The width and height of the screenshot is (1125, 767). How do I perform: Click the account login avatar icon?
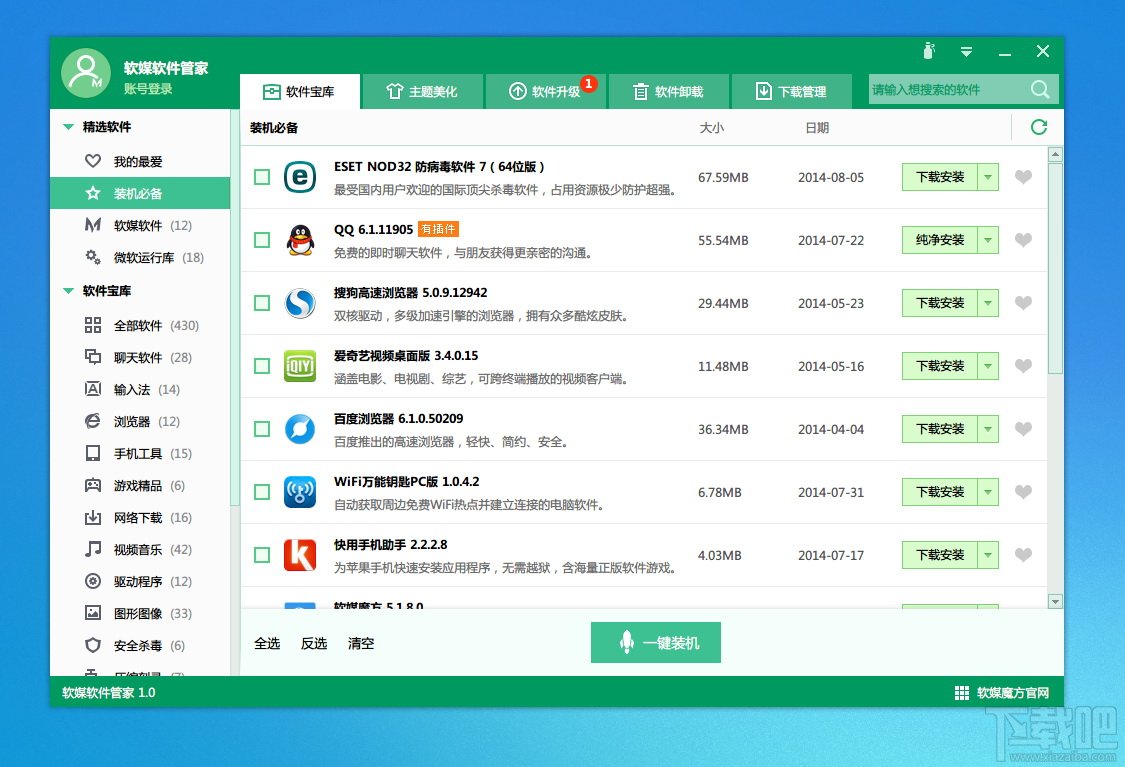(x=85, y=73)
